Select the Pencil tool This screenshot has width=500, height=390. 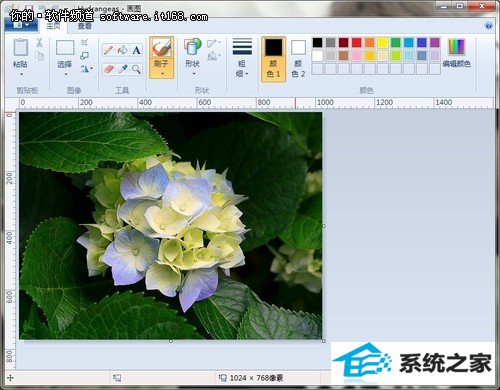109,50
